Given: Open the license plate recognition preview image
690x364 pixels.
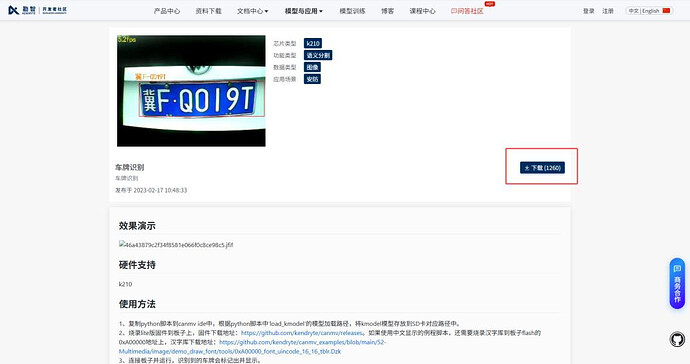Looking at the screenshot, I should click(x=191, y=91).
